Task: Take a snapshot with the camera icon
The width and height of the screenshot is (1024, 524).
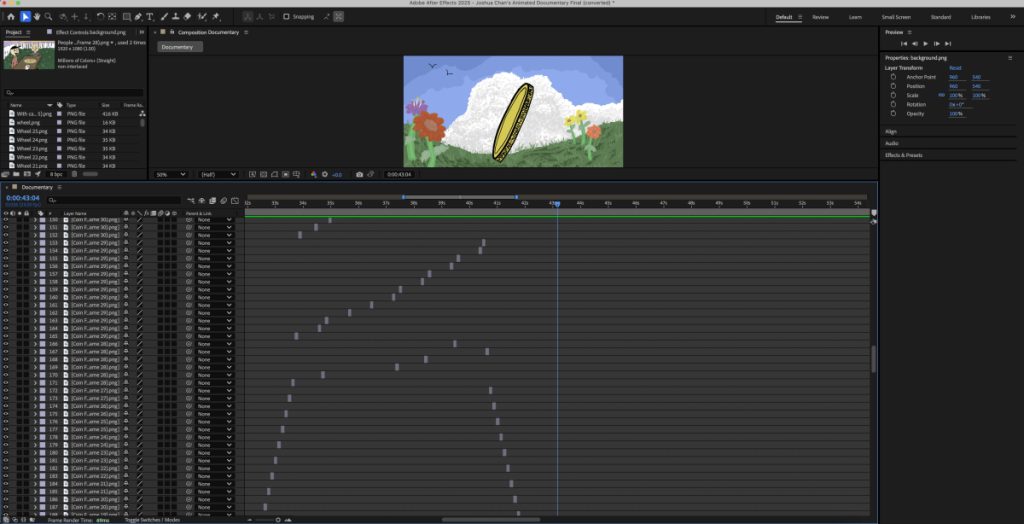Action: (x=360, y=174)
